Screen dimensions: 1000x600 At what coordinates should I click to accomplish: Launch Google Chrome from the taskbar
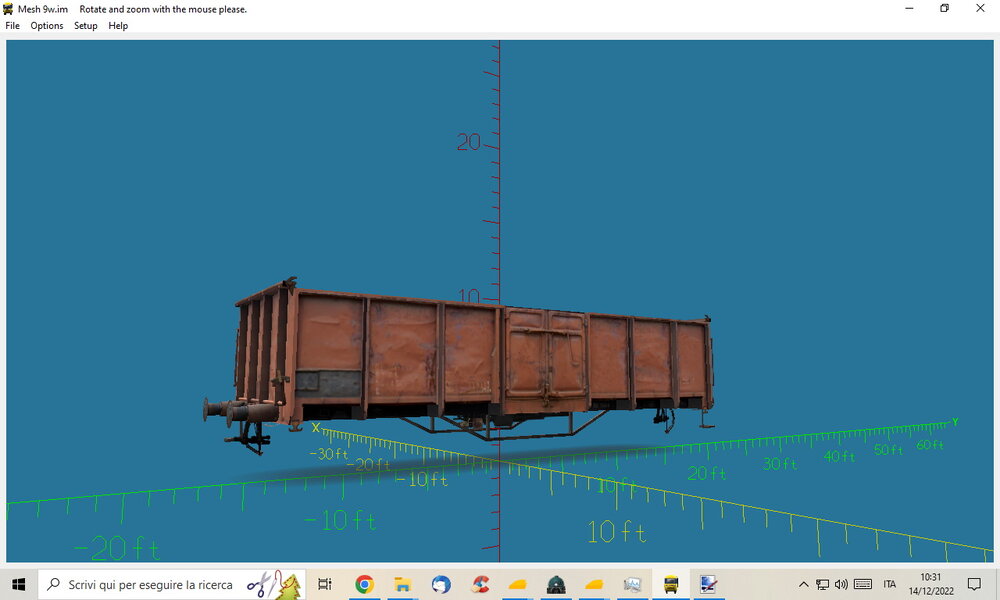click(364, 584)
